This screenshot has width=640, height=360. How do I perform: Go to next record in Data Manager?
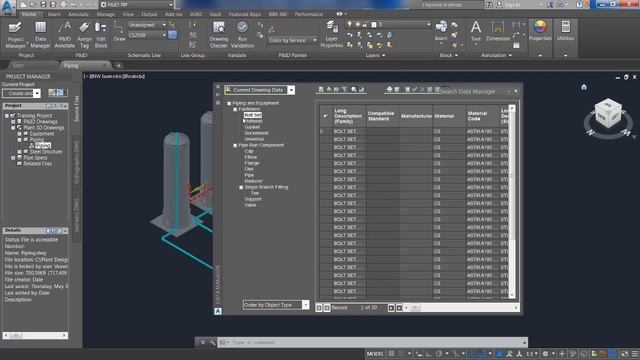[391, 308]
